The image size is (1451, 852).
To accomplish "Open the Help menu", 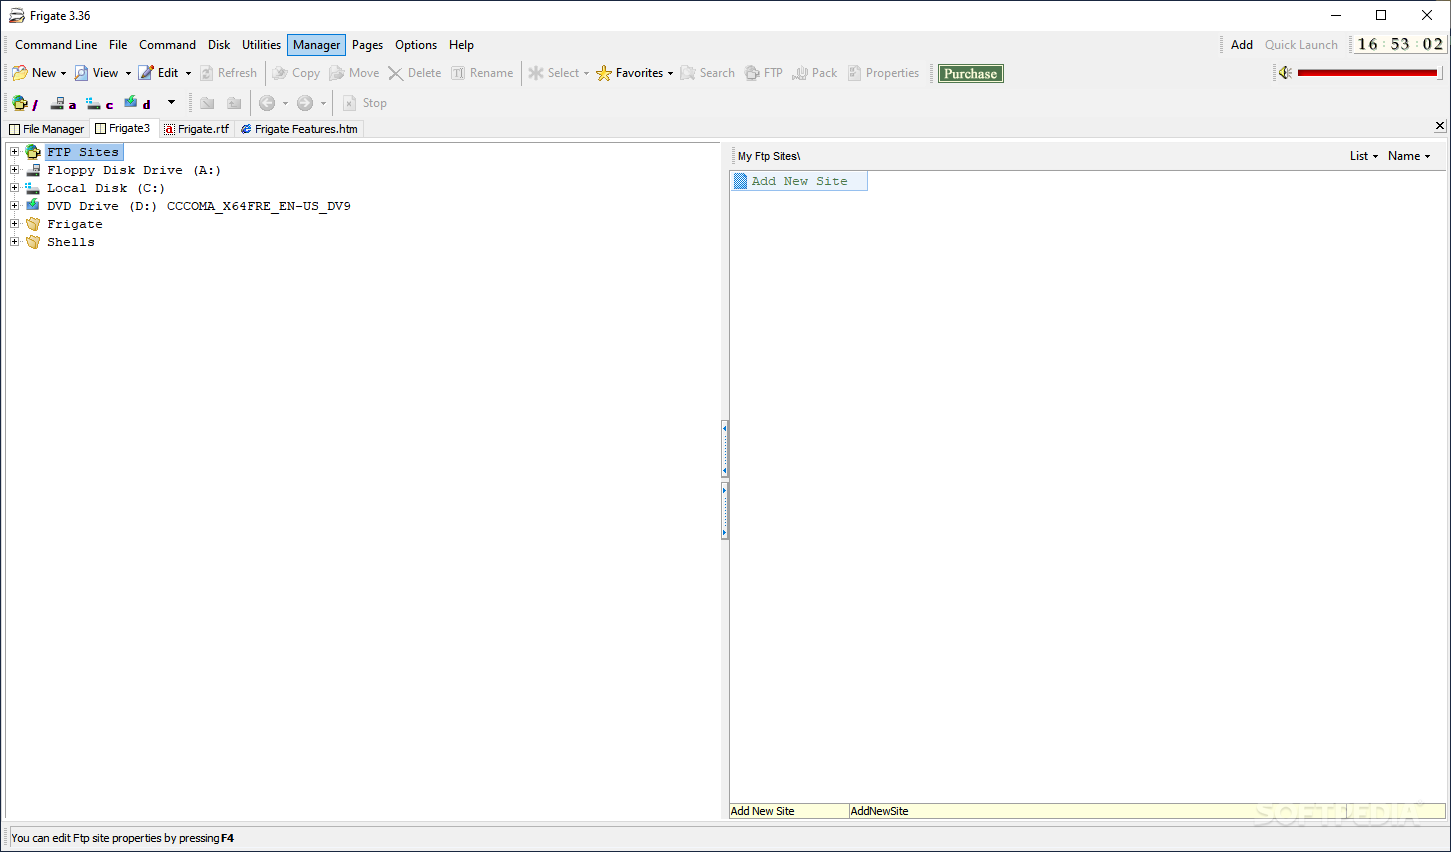I will (461, 45).
